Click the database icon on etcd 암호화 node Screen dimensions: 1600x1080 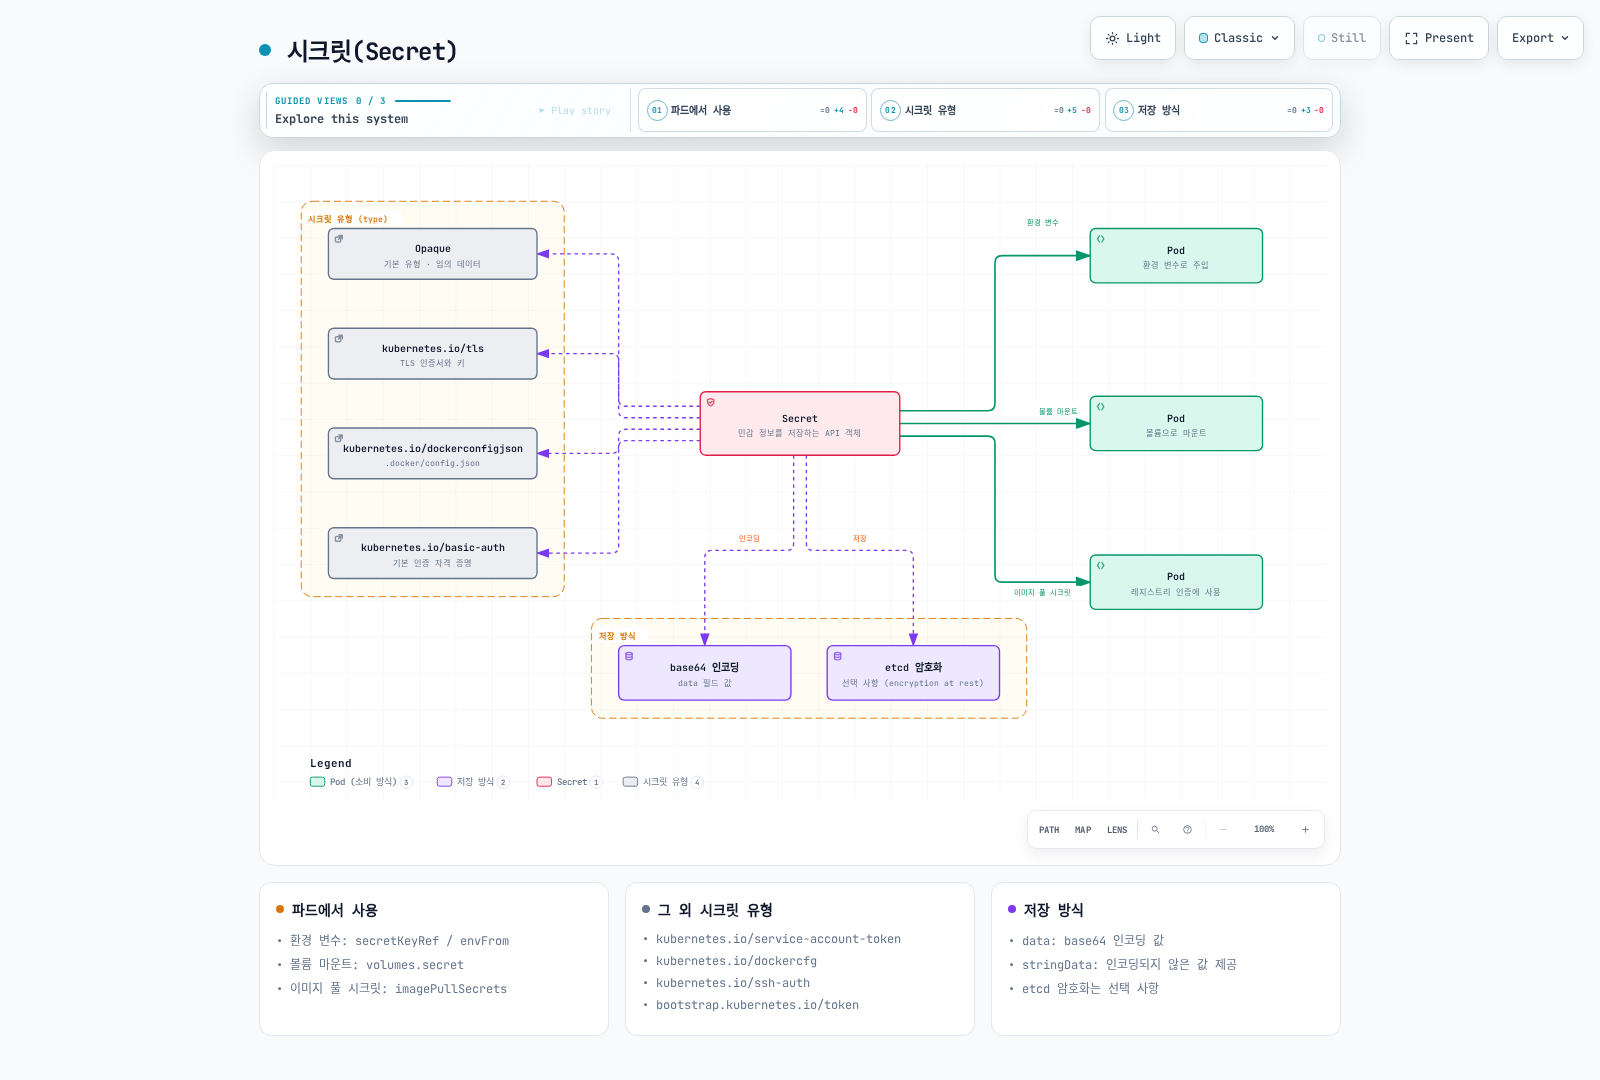[837, 656]
